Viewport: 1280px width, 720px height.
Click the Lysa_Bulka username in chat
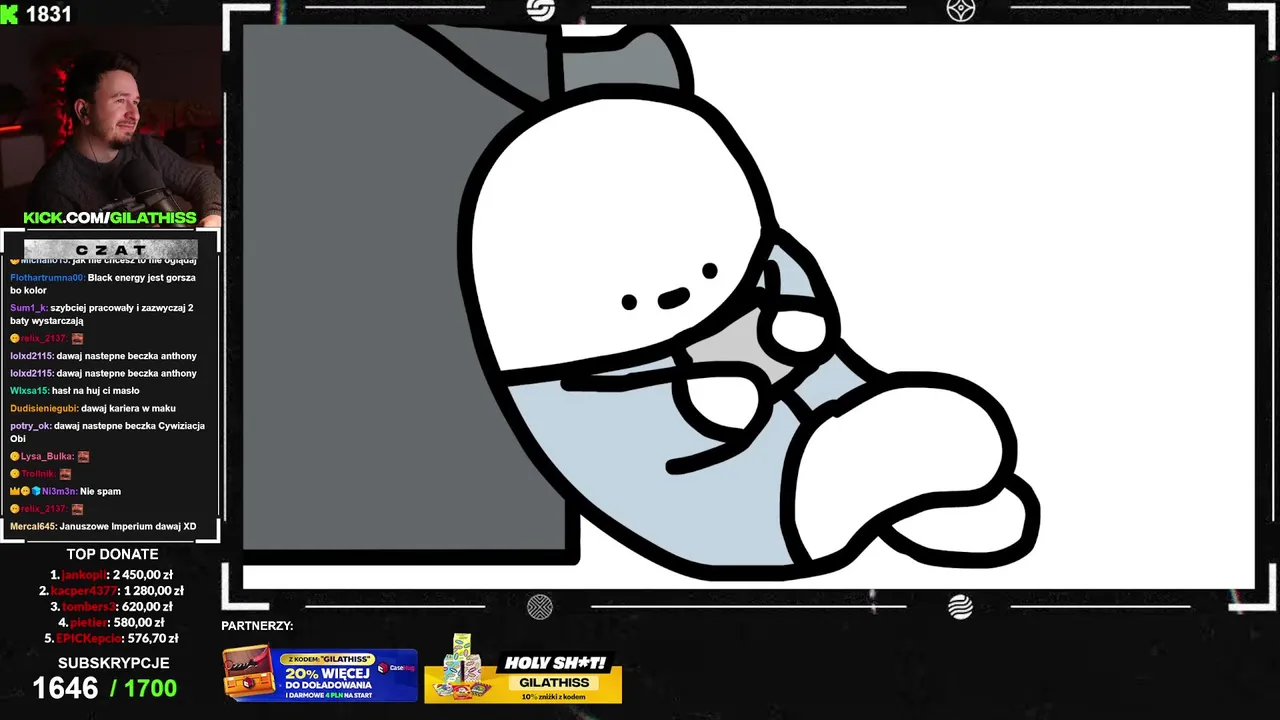coord(47,456)
